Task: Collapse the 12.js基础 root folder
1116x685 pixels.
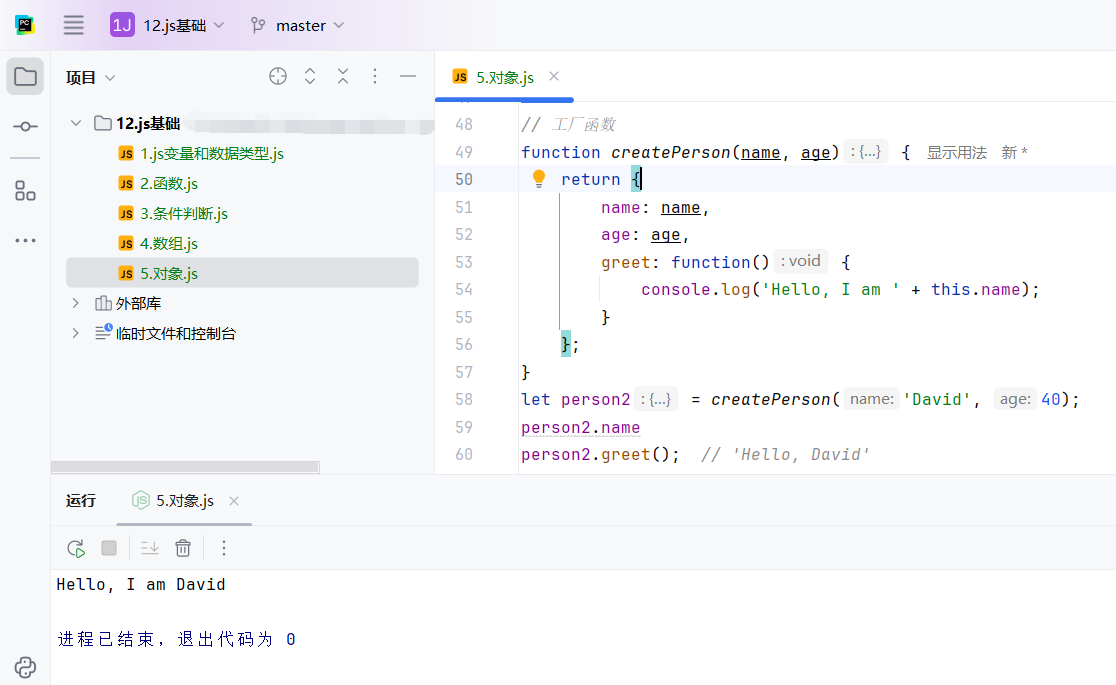Action: [75, 123]
